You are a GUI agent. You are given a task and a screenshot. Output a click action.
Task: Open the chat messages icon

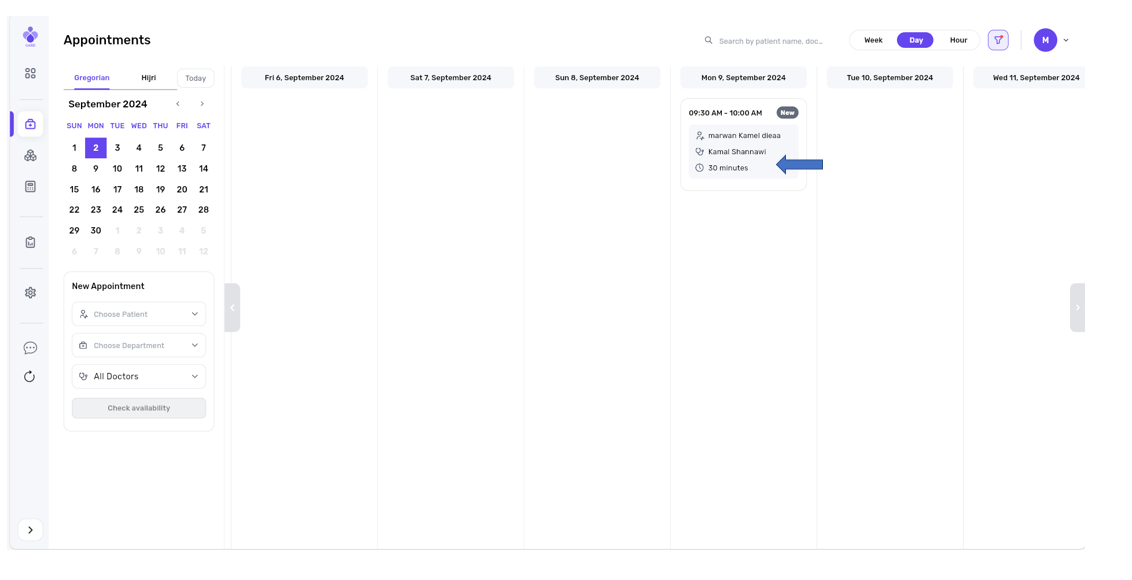point(30,348)
